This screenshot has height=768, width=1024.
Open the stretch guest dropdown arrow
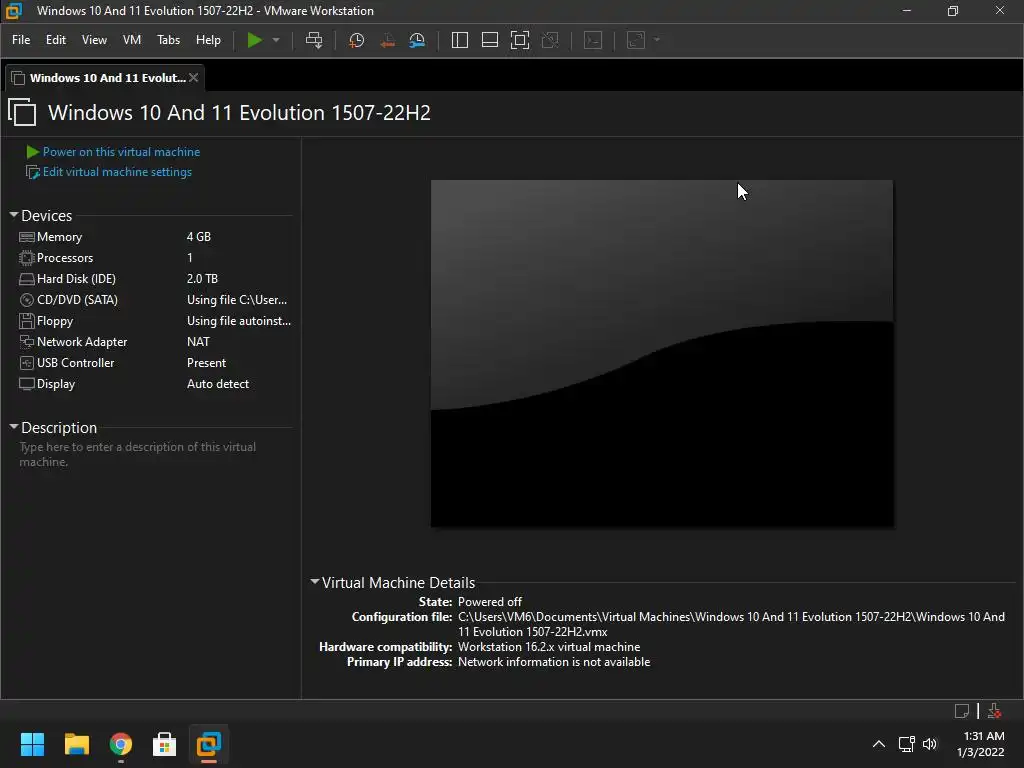tap(657, 40)
